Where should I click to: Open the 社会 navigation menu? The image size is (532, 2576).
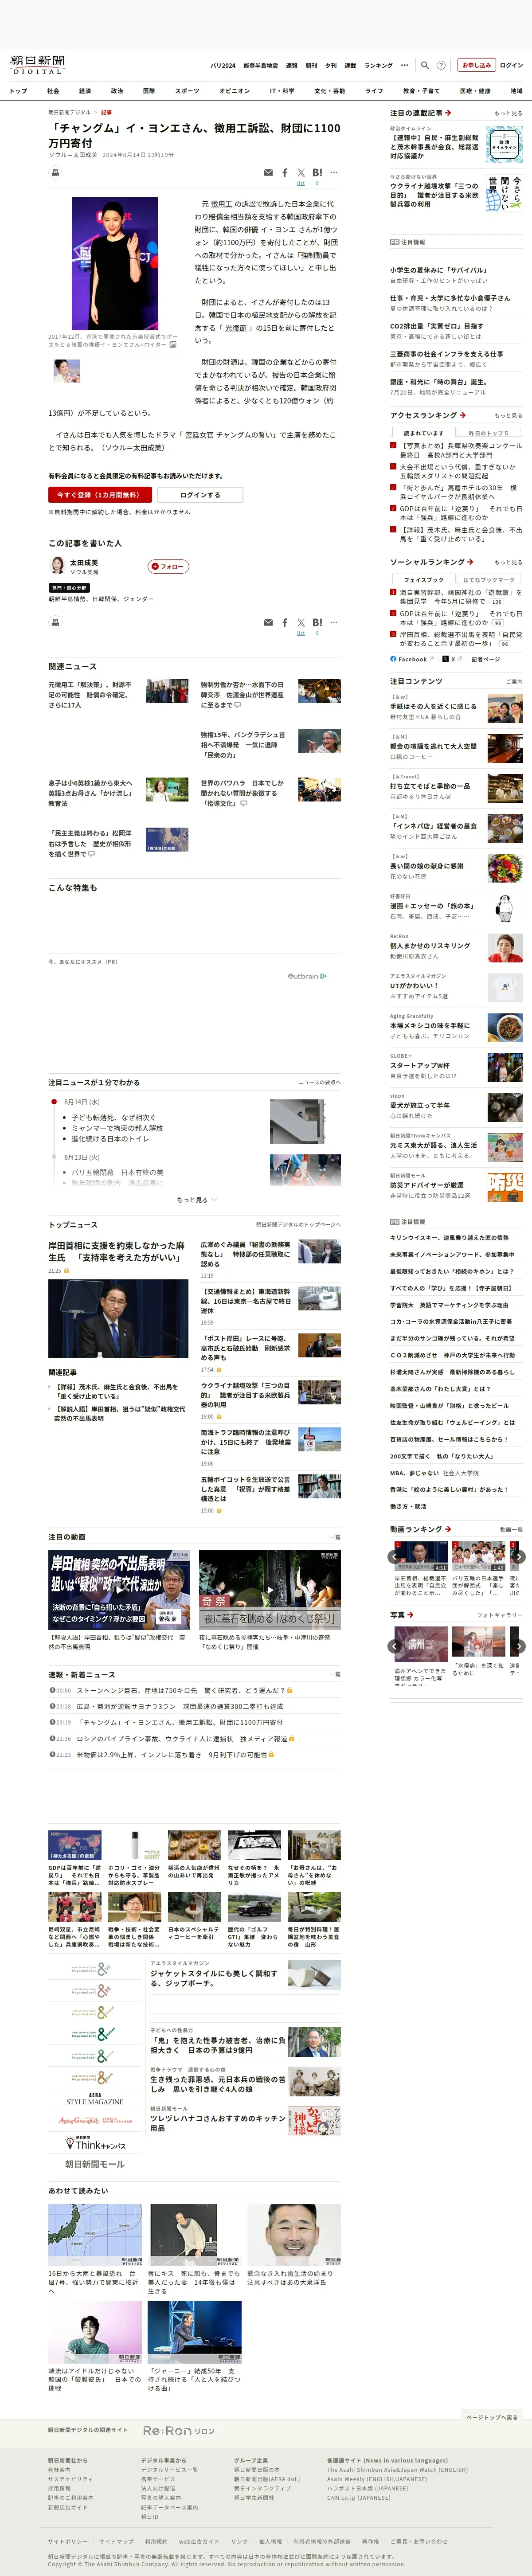53,91
